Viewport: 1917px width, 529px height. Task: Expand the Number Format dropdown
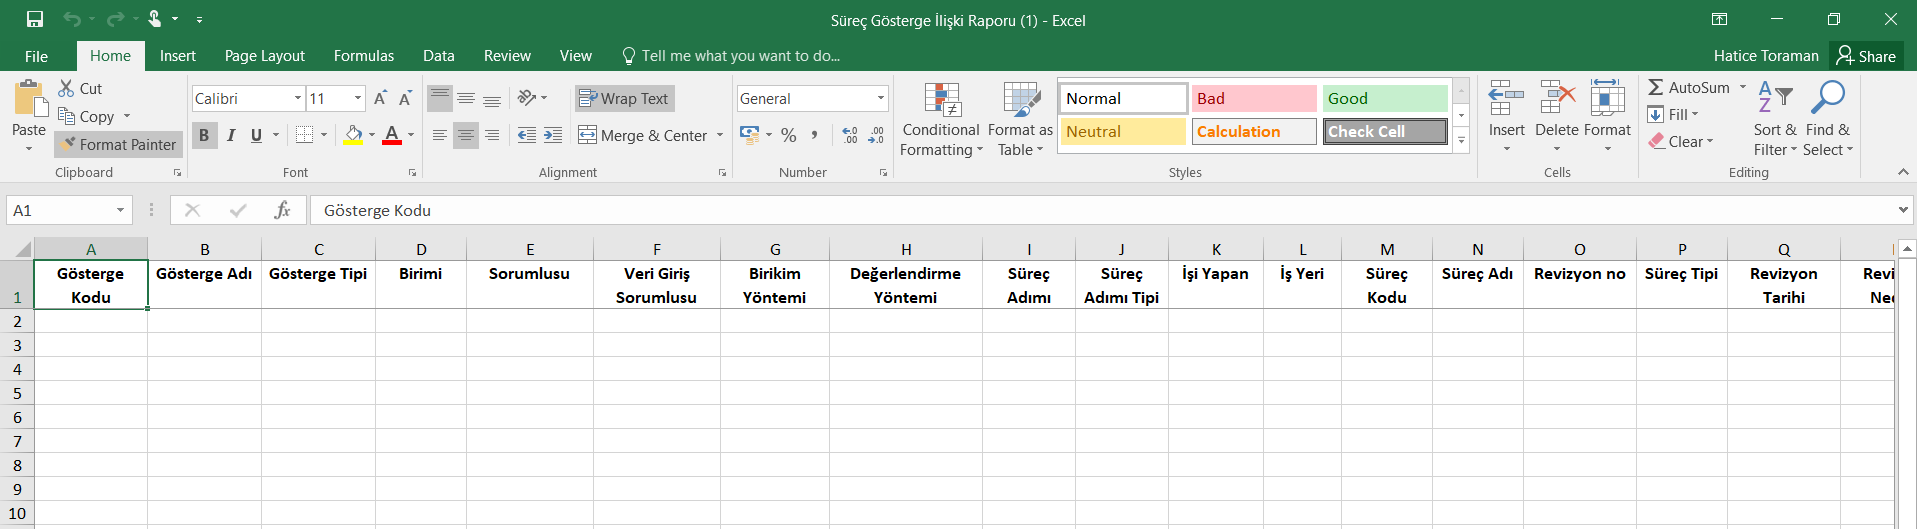tap(881, 98)
